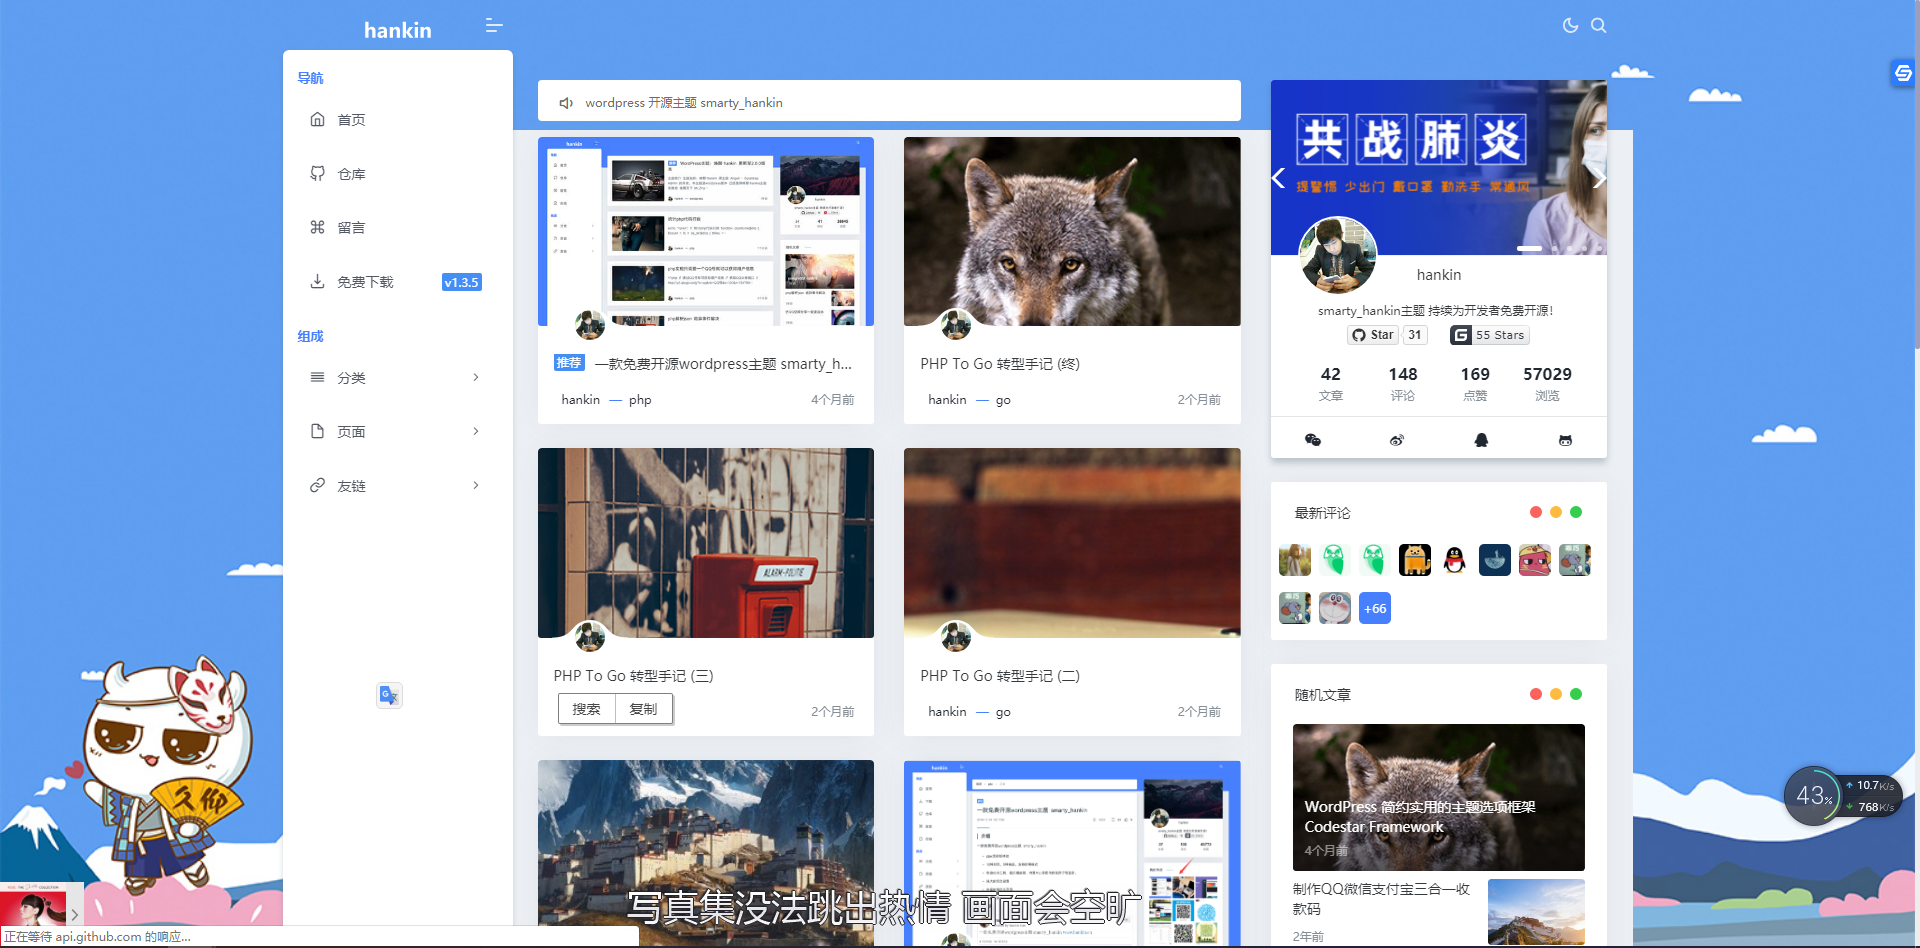Expand the 页面 pages submenu
1920x948 pixels.
[476, 432]
